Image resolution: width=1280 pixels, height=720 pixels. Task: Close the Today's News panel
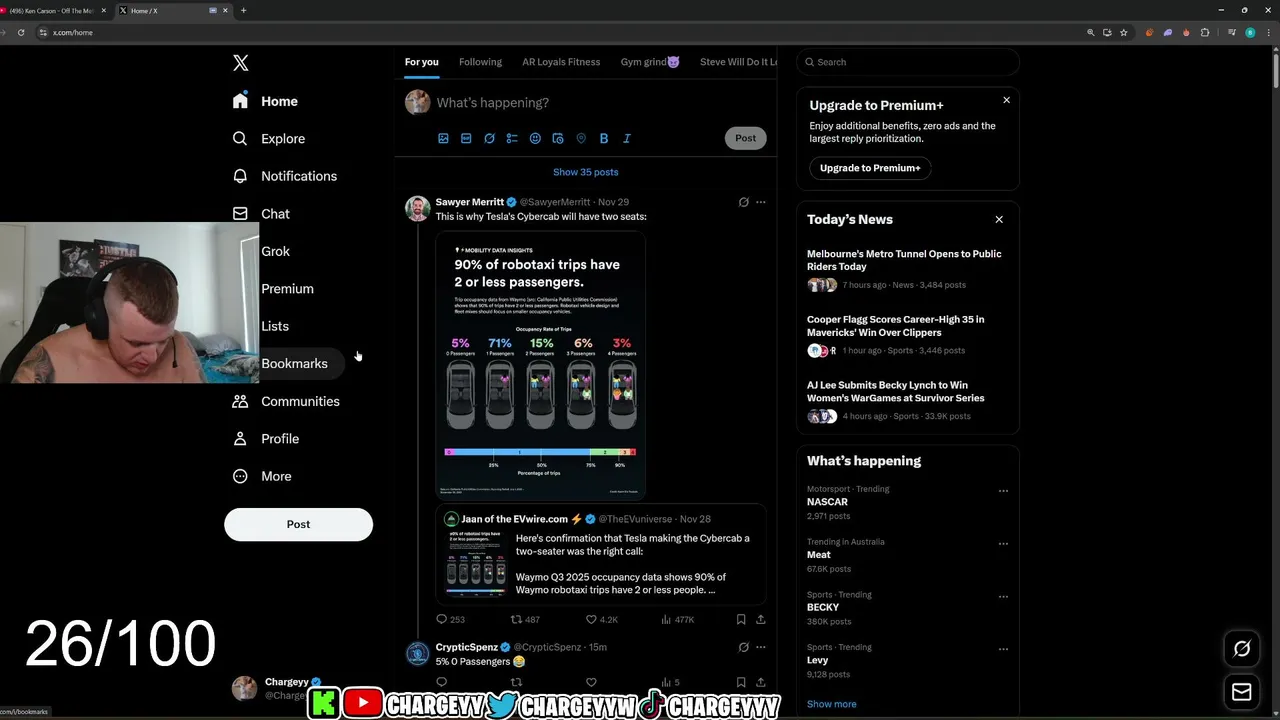tap(999, 220)
